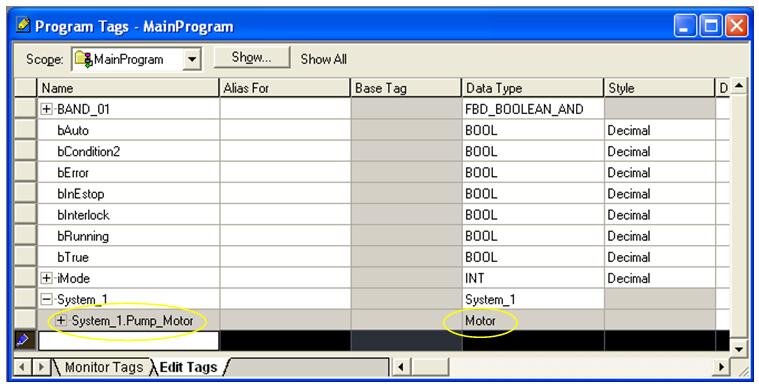
Task: Click the Name column header
Action: 128,88
